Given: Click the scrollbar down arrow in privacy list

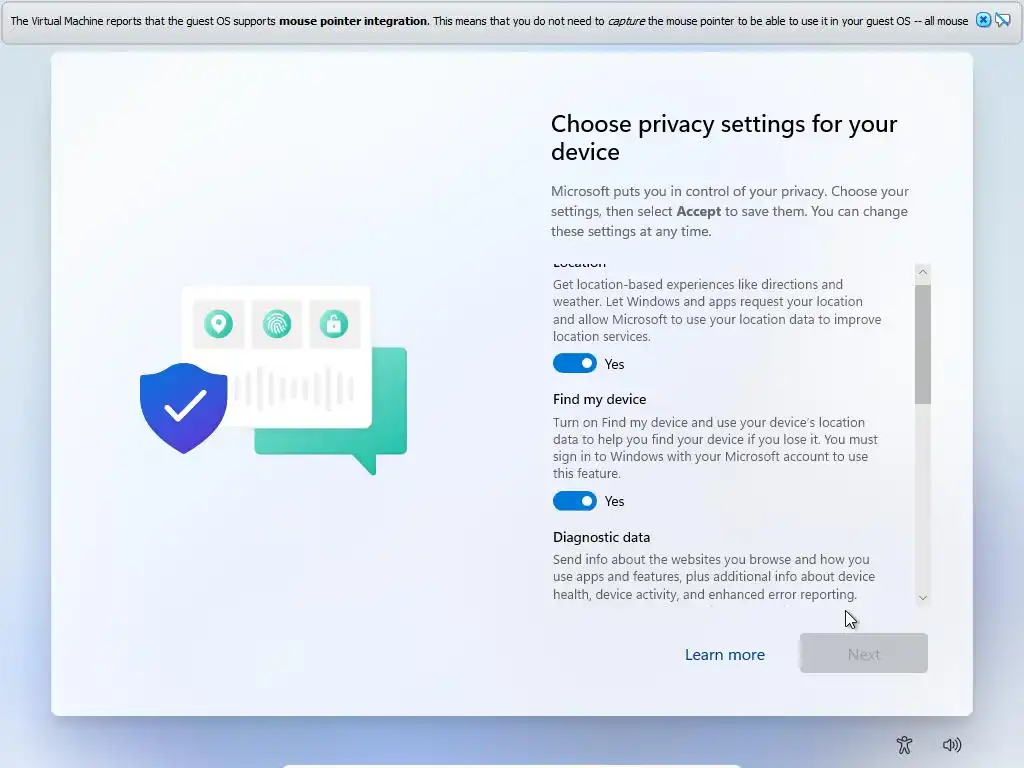Looking at the screenshot, I should 922,598.
